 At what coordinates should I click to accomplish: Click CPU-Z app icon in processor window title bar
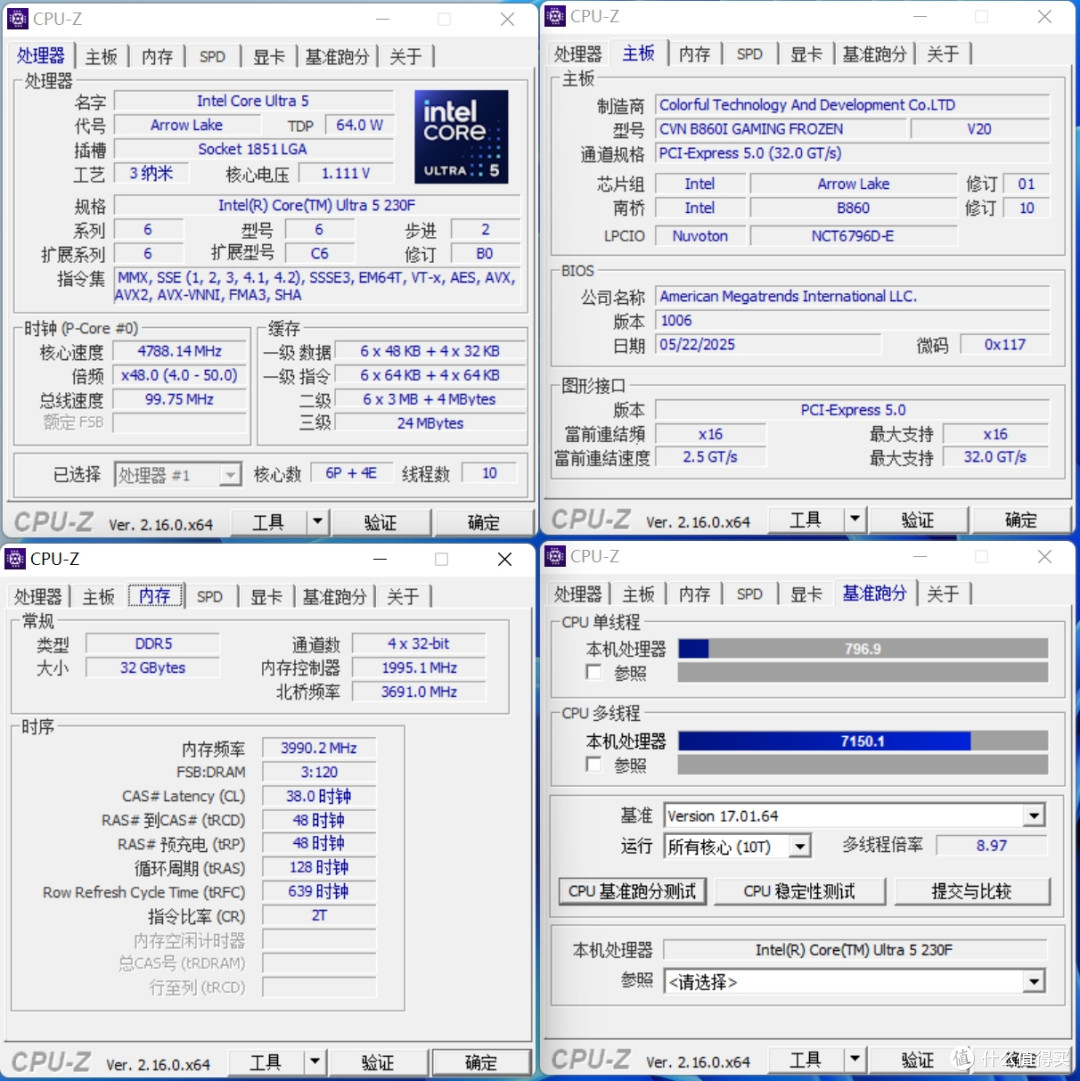(x=17, y=19)
